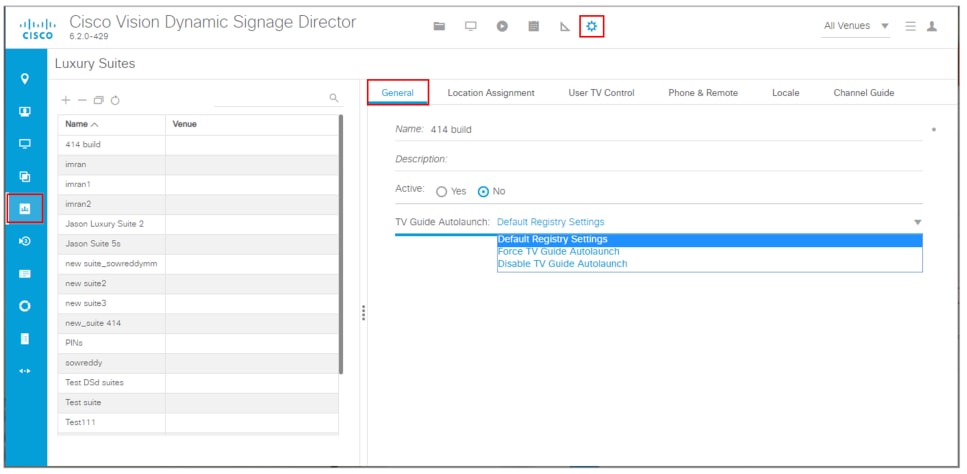The image size is (967, 474).
Task: Choose Disable TV Guide Autolaunch option
Action: point(710,264)
